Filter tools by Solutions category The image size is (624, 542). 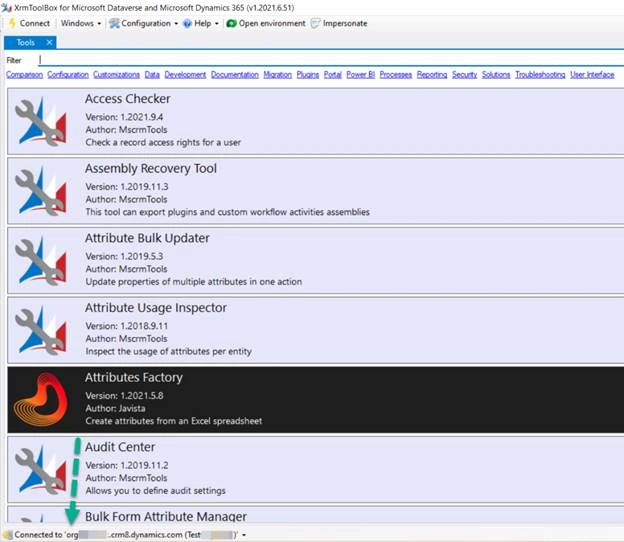[x=496, y=75]
